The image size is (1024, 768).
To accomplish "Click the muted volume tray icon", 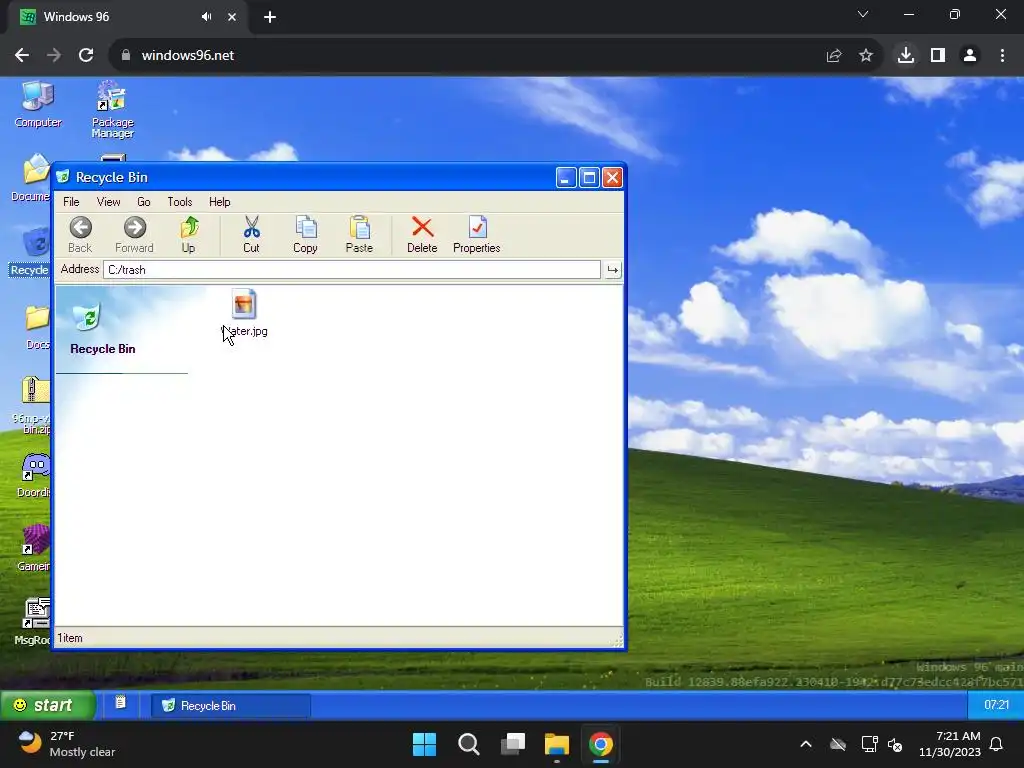I will point(895,744).
